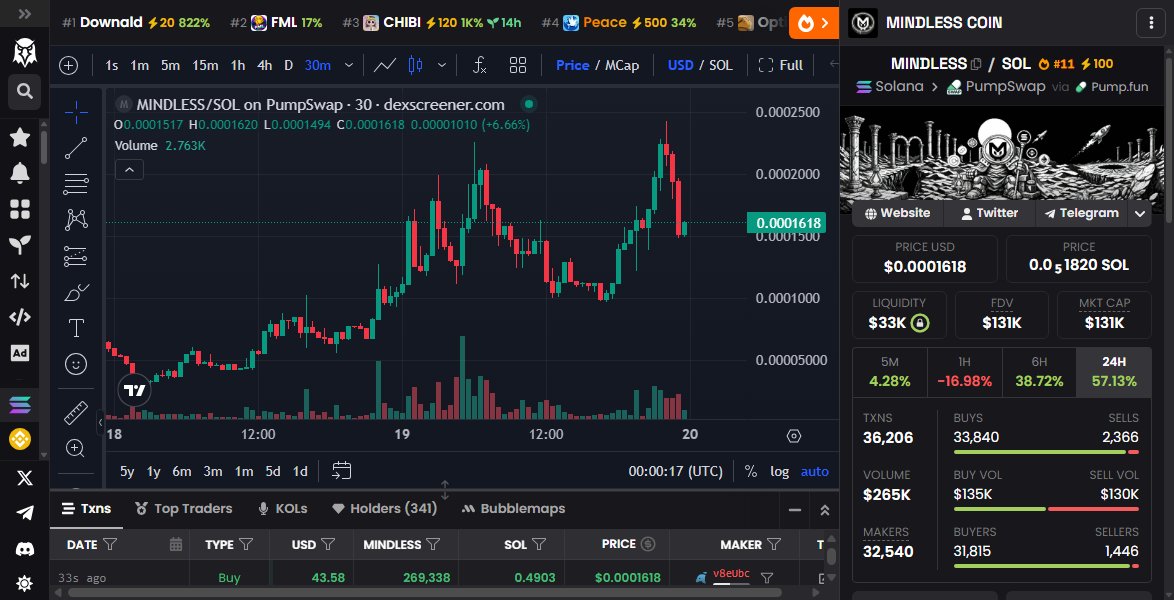Viewport: 1174px width, 600px height.
Task: Select the measure ruler tool
Action: point(75,411)
